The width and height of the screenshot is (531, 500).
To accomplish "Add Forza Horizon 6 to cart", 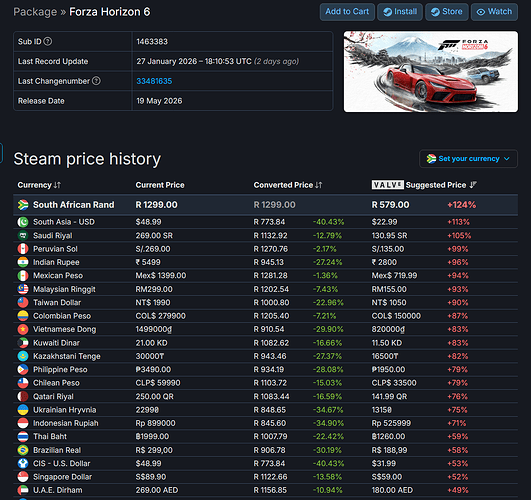I will pyautogui.click(x=347, y=12).
